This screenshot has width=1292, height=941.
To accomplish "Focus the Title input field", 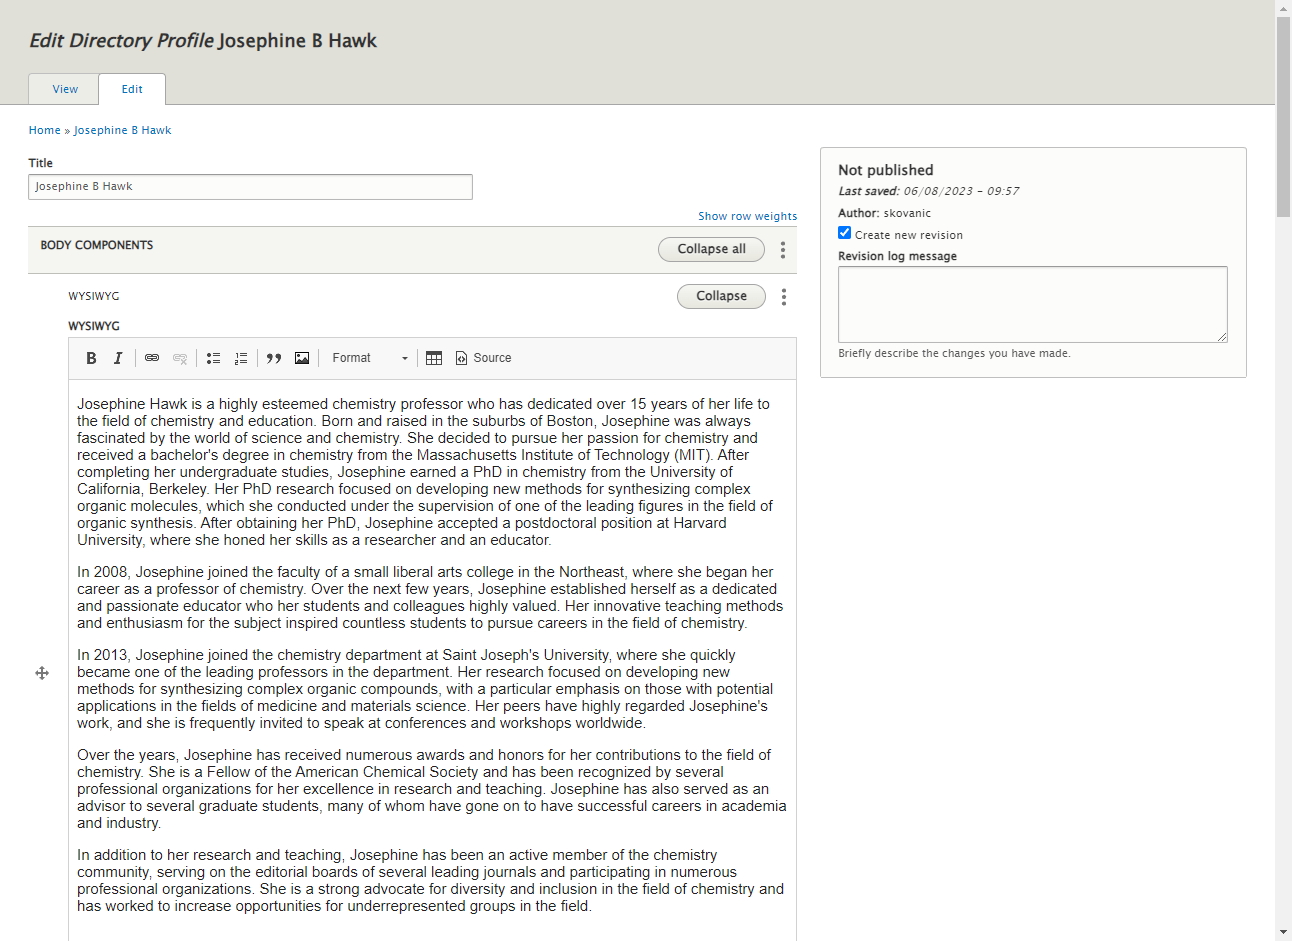I will coord(250,187).
